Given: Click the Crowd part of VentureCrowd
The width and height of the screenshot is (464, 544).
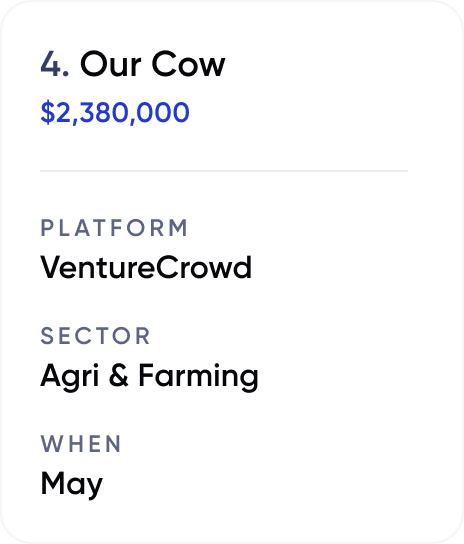Looking at the screenshot, I should (x=204, y=267).
